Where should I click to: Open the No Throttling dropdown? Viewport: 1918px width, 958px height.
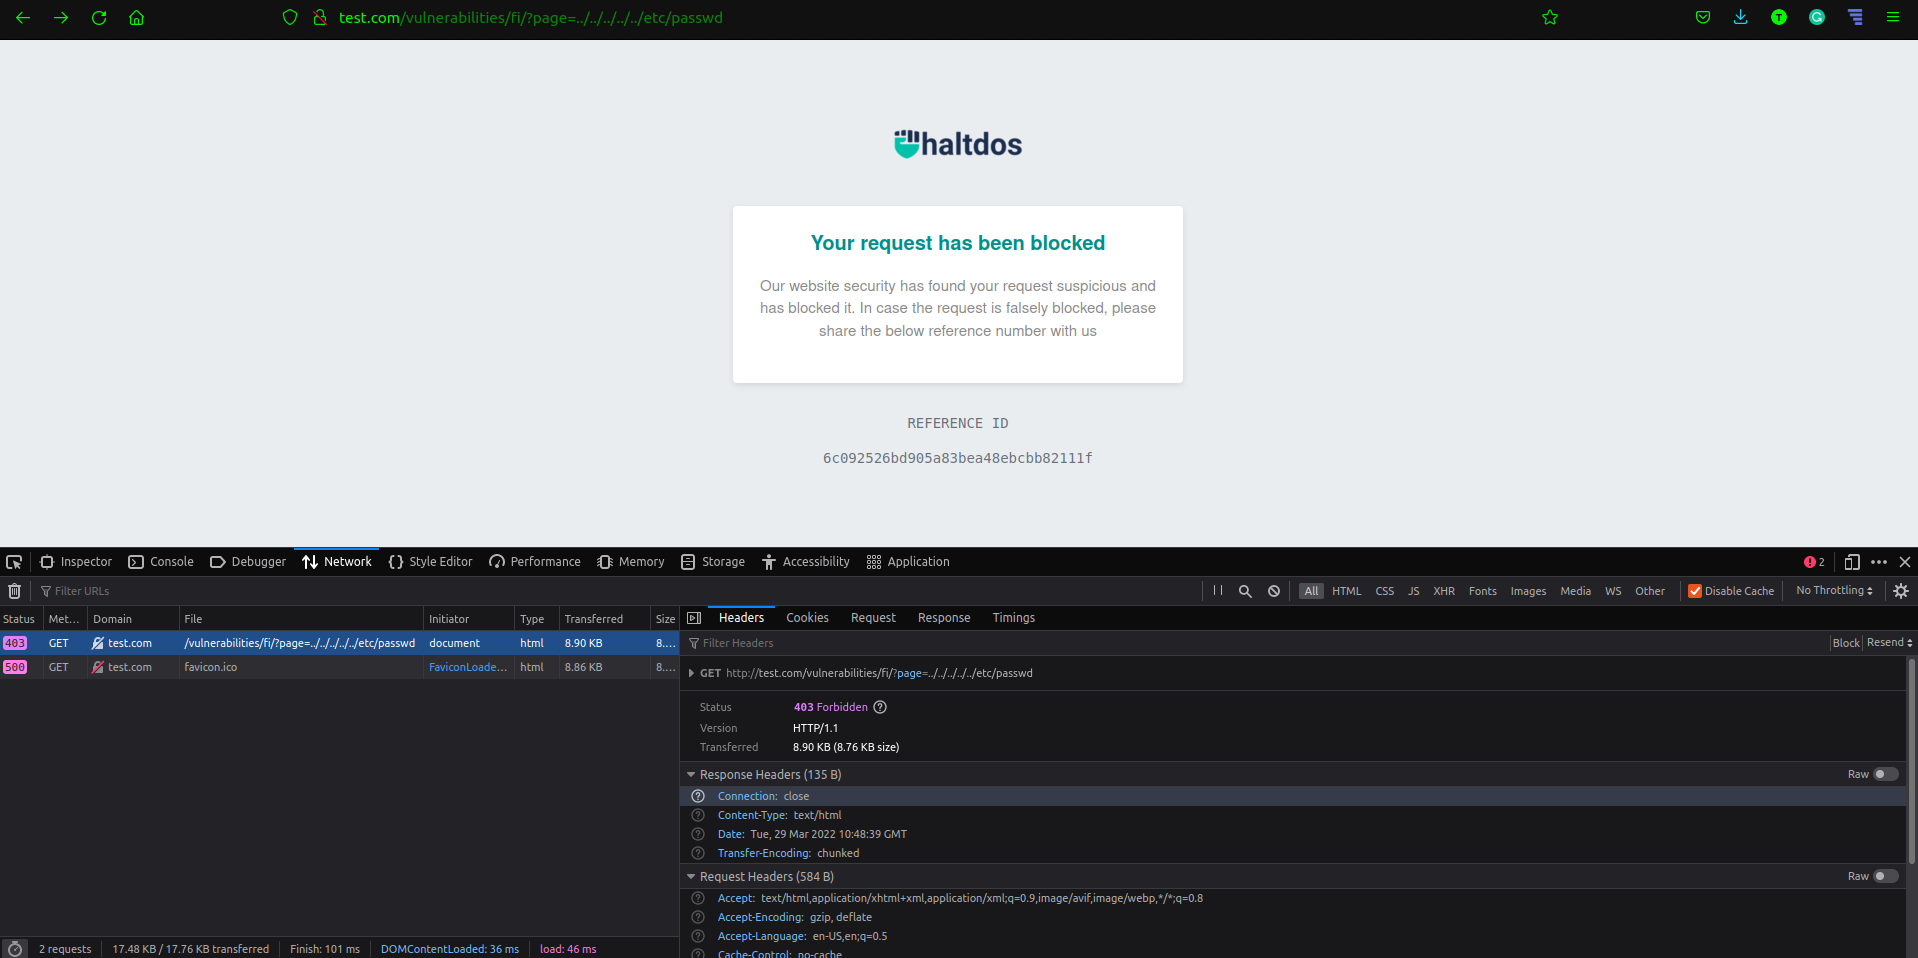(1834, 591)
